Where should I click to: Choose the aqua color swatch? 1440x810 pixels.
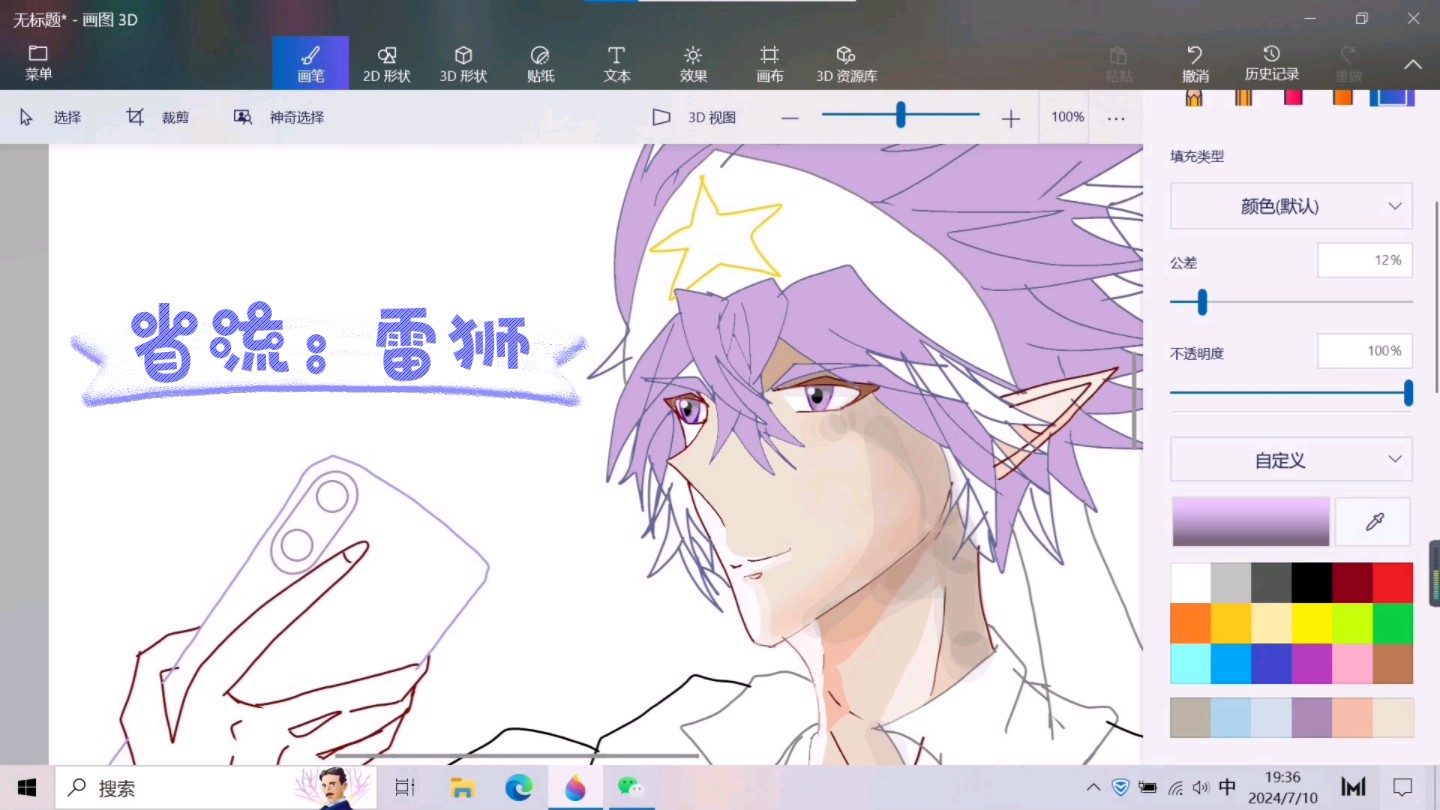[1190, 664]
